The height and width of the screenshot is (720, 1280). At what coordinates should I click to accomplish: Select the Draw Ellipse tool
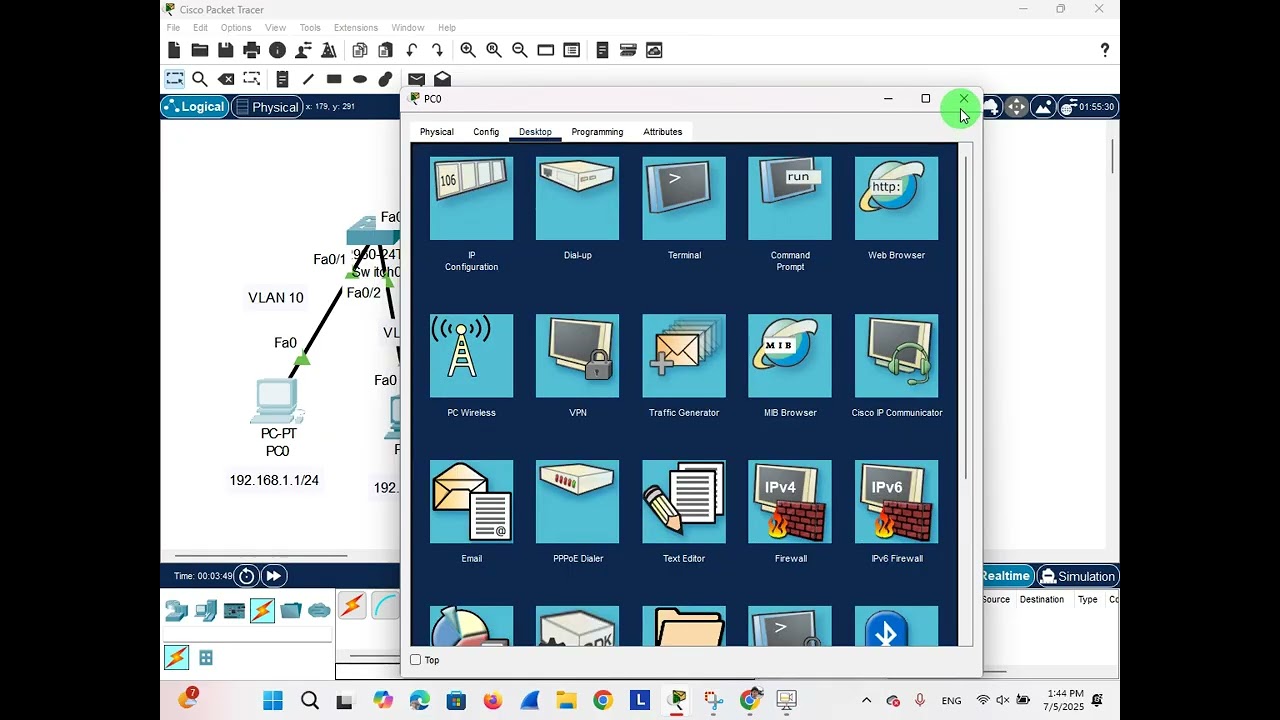pos(360,79)
